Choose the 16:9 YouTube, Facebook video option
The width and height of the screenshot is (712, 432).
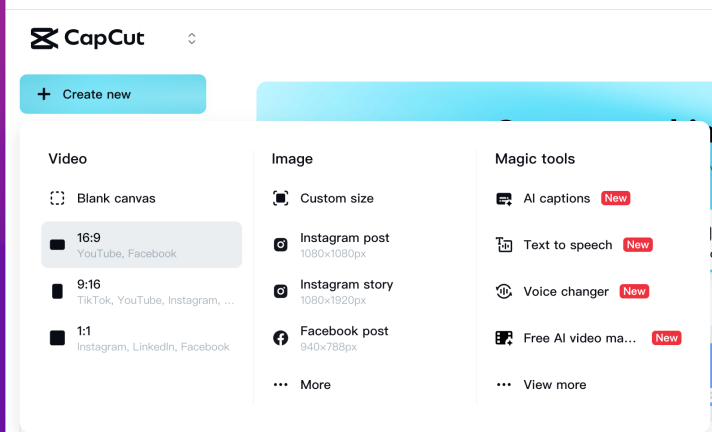click(x=141, y=245)
